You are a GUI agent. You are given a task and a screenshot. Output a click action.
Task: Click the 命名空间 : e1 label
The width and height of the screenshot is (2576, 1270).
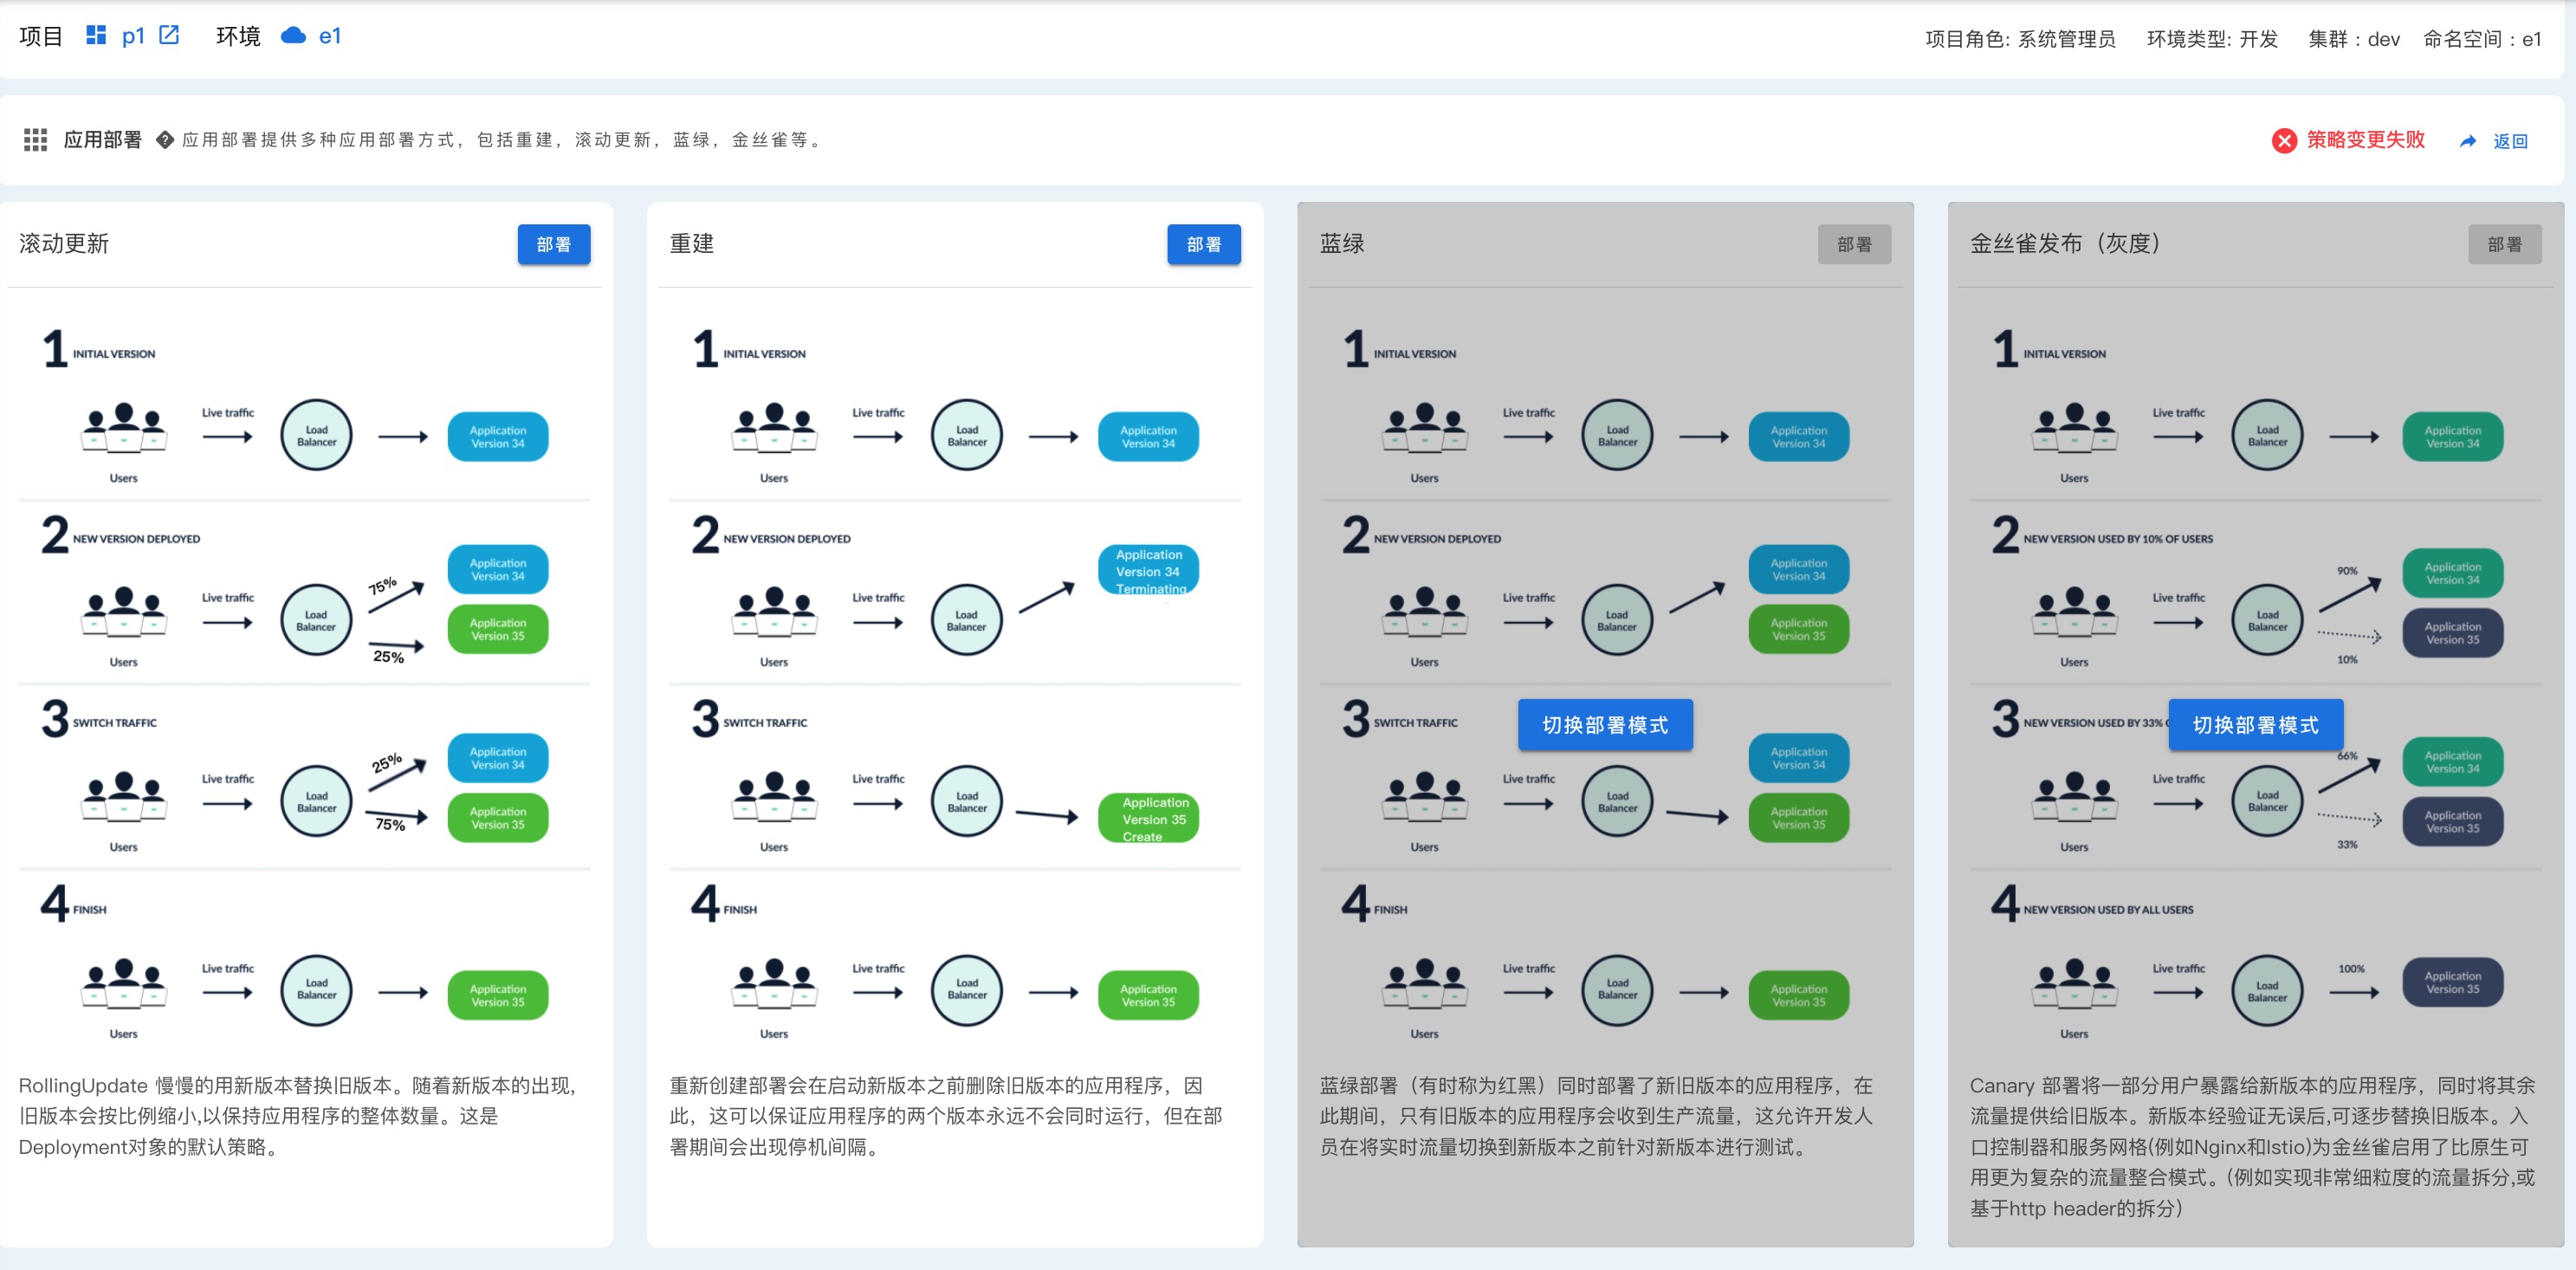[2482, 39]
